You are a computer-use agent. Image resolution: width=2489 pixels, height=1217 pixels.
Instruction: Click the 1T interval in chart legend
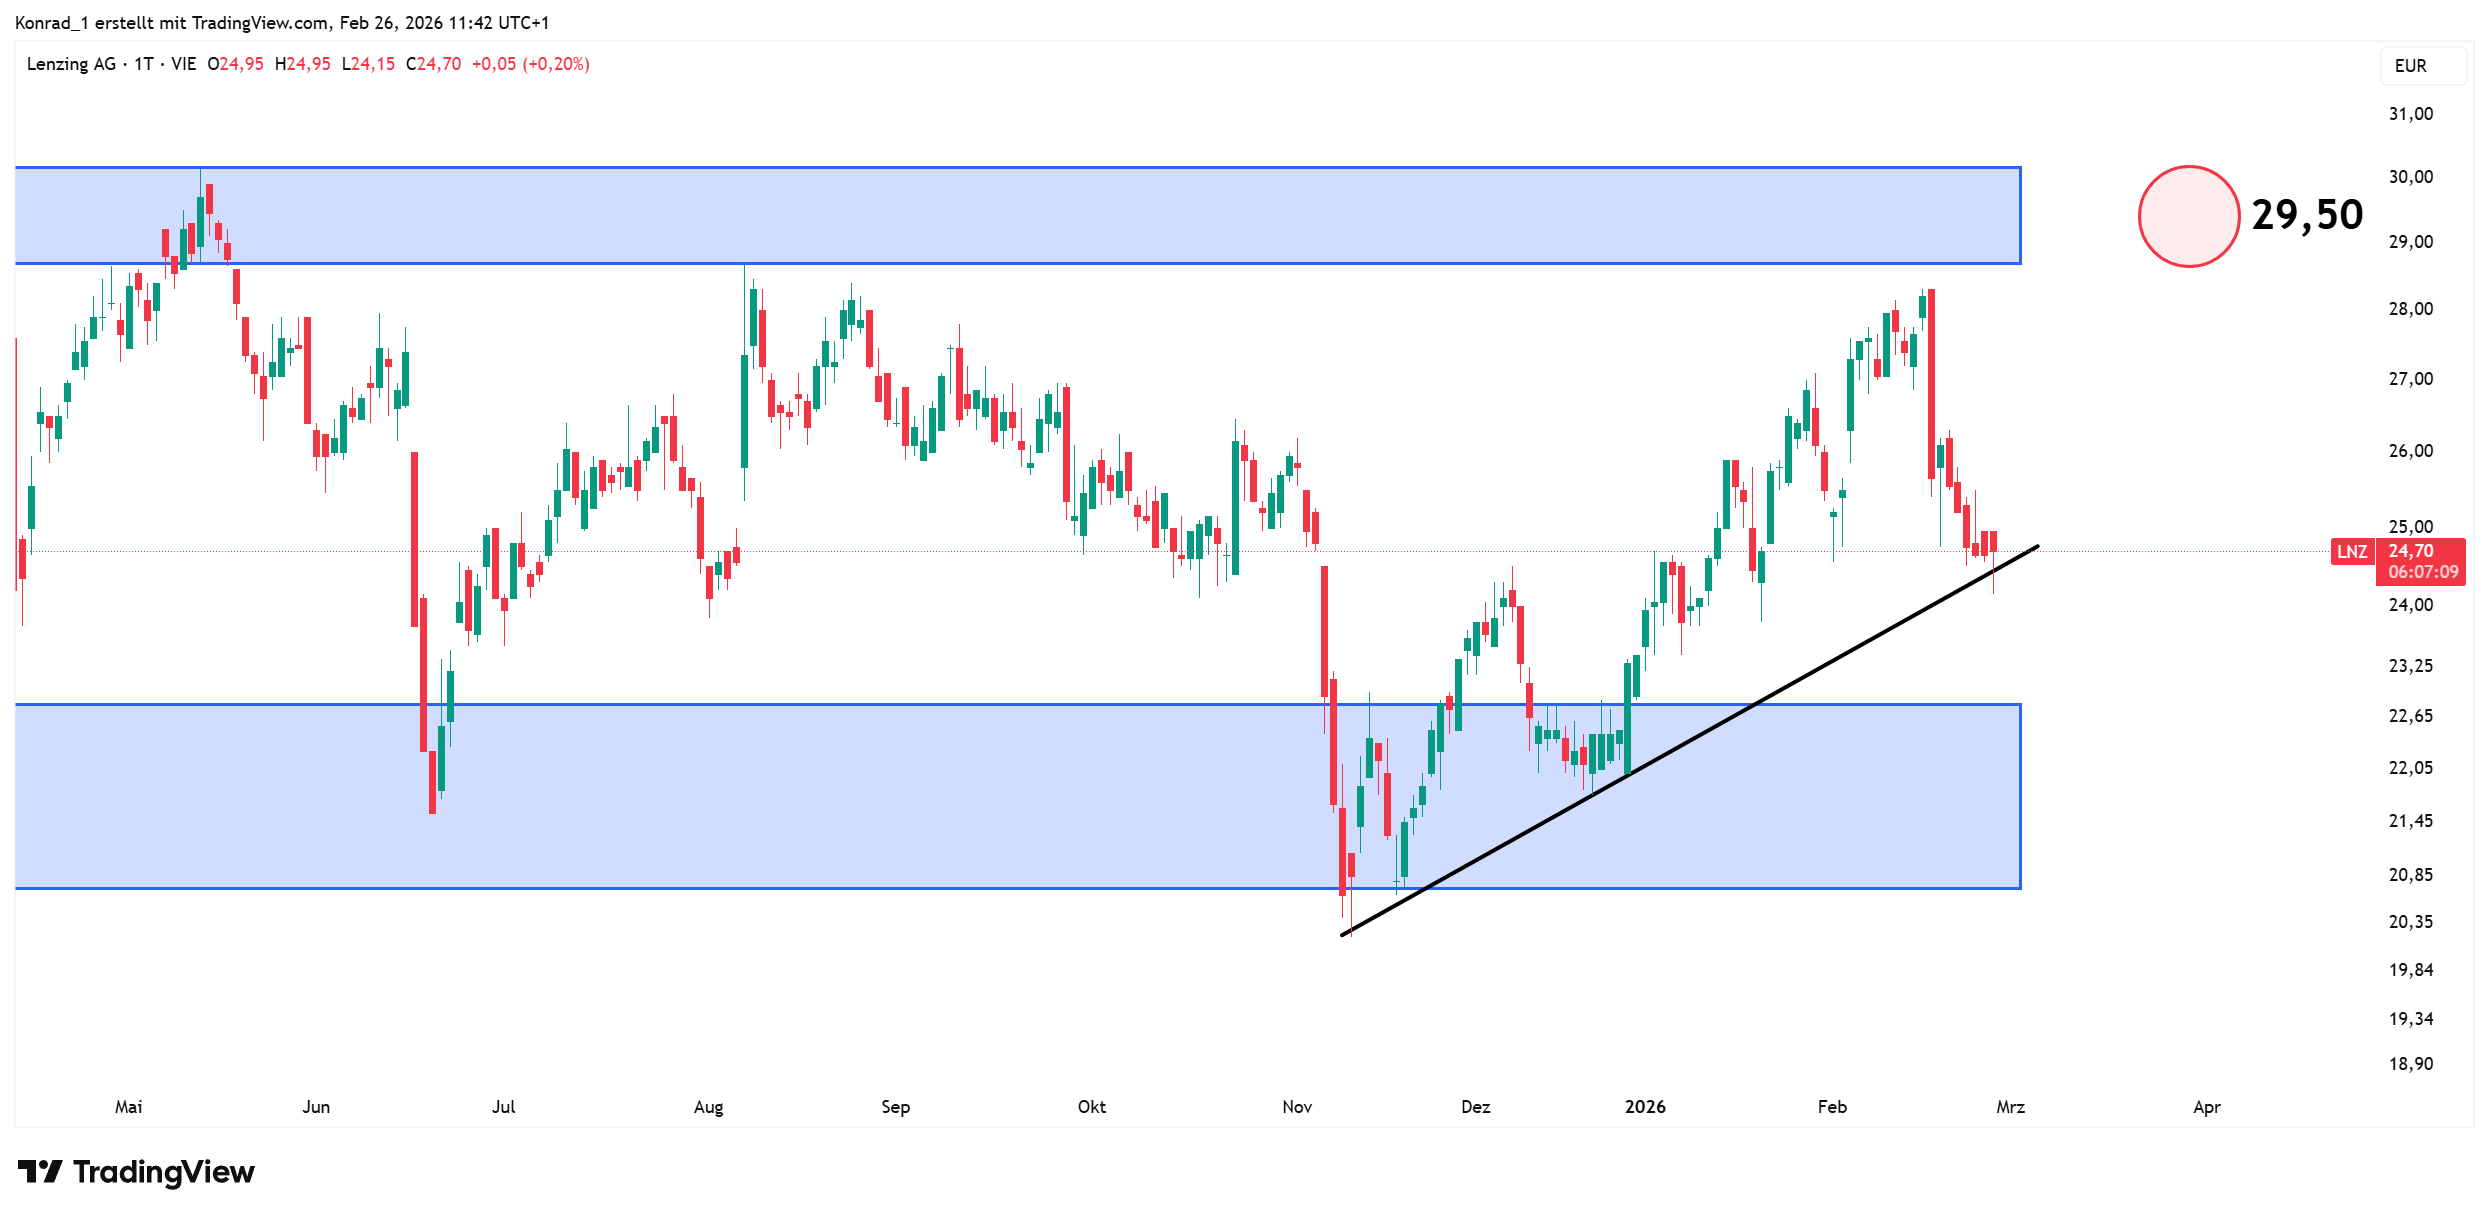(x=144, y=64)
